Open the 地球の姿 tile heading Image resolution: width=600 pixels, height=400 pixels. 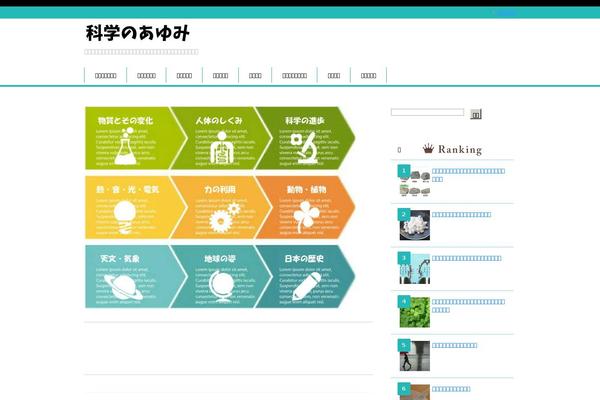pyautogui.click(x=220, y=259)
